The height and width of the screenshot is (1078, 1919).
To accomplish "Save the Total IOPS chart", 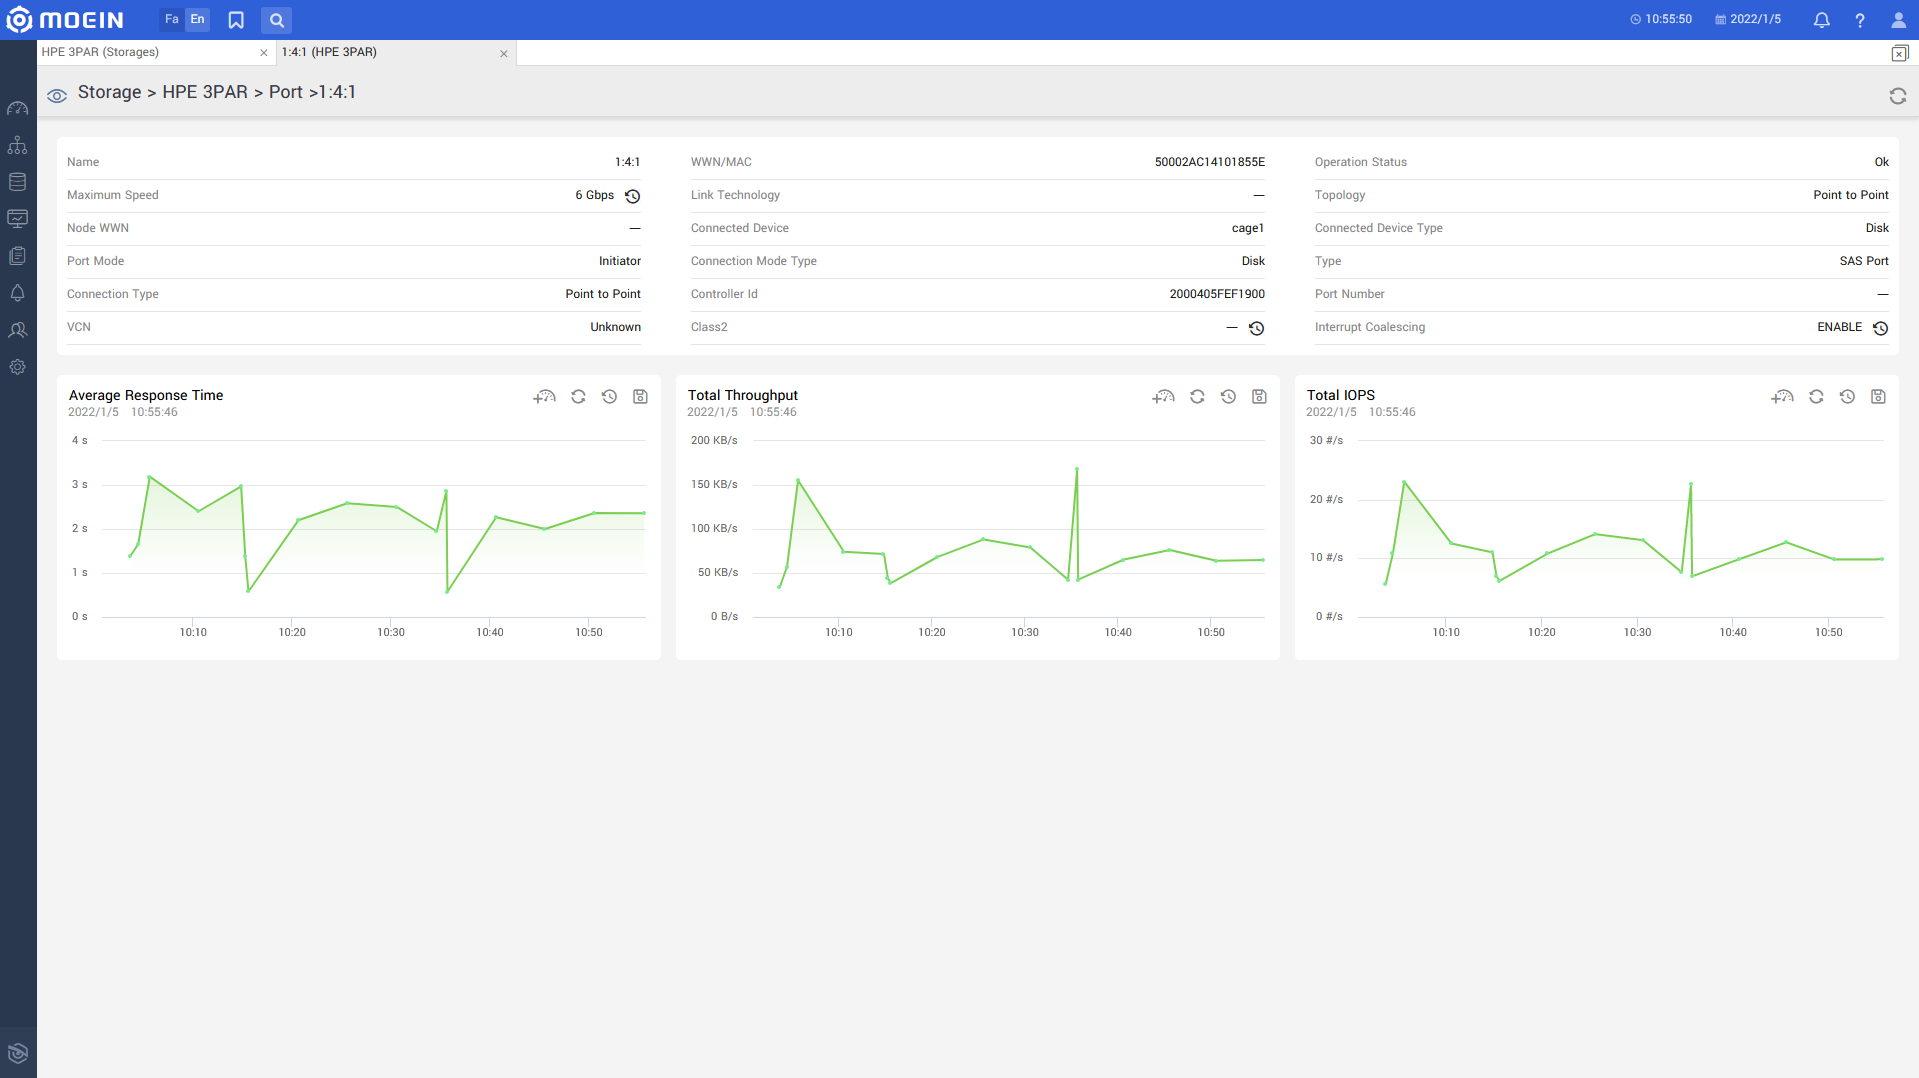I will point(1879,397).
